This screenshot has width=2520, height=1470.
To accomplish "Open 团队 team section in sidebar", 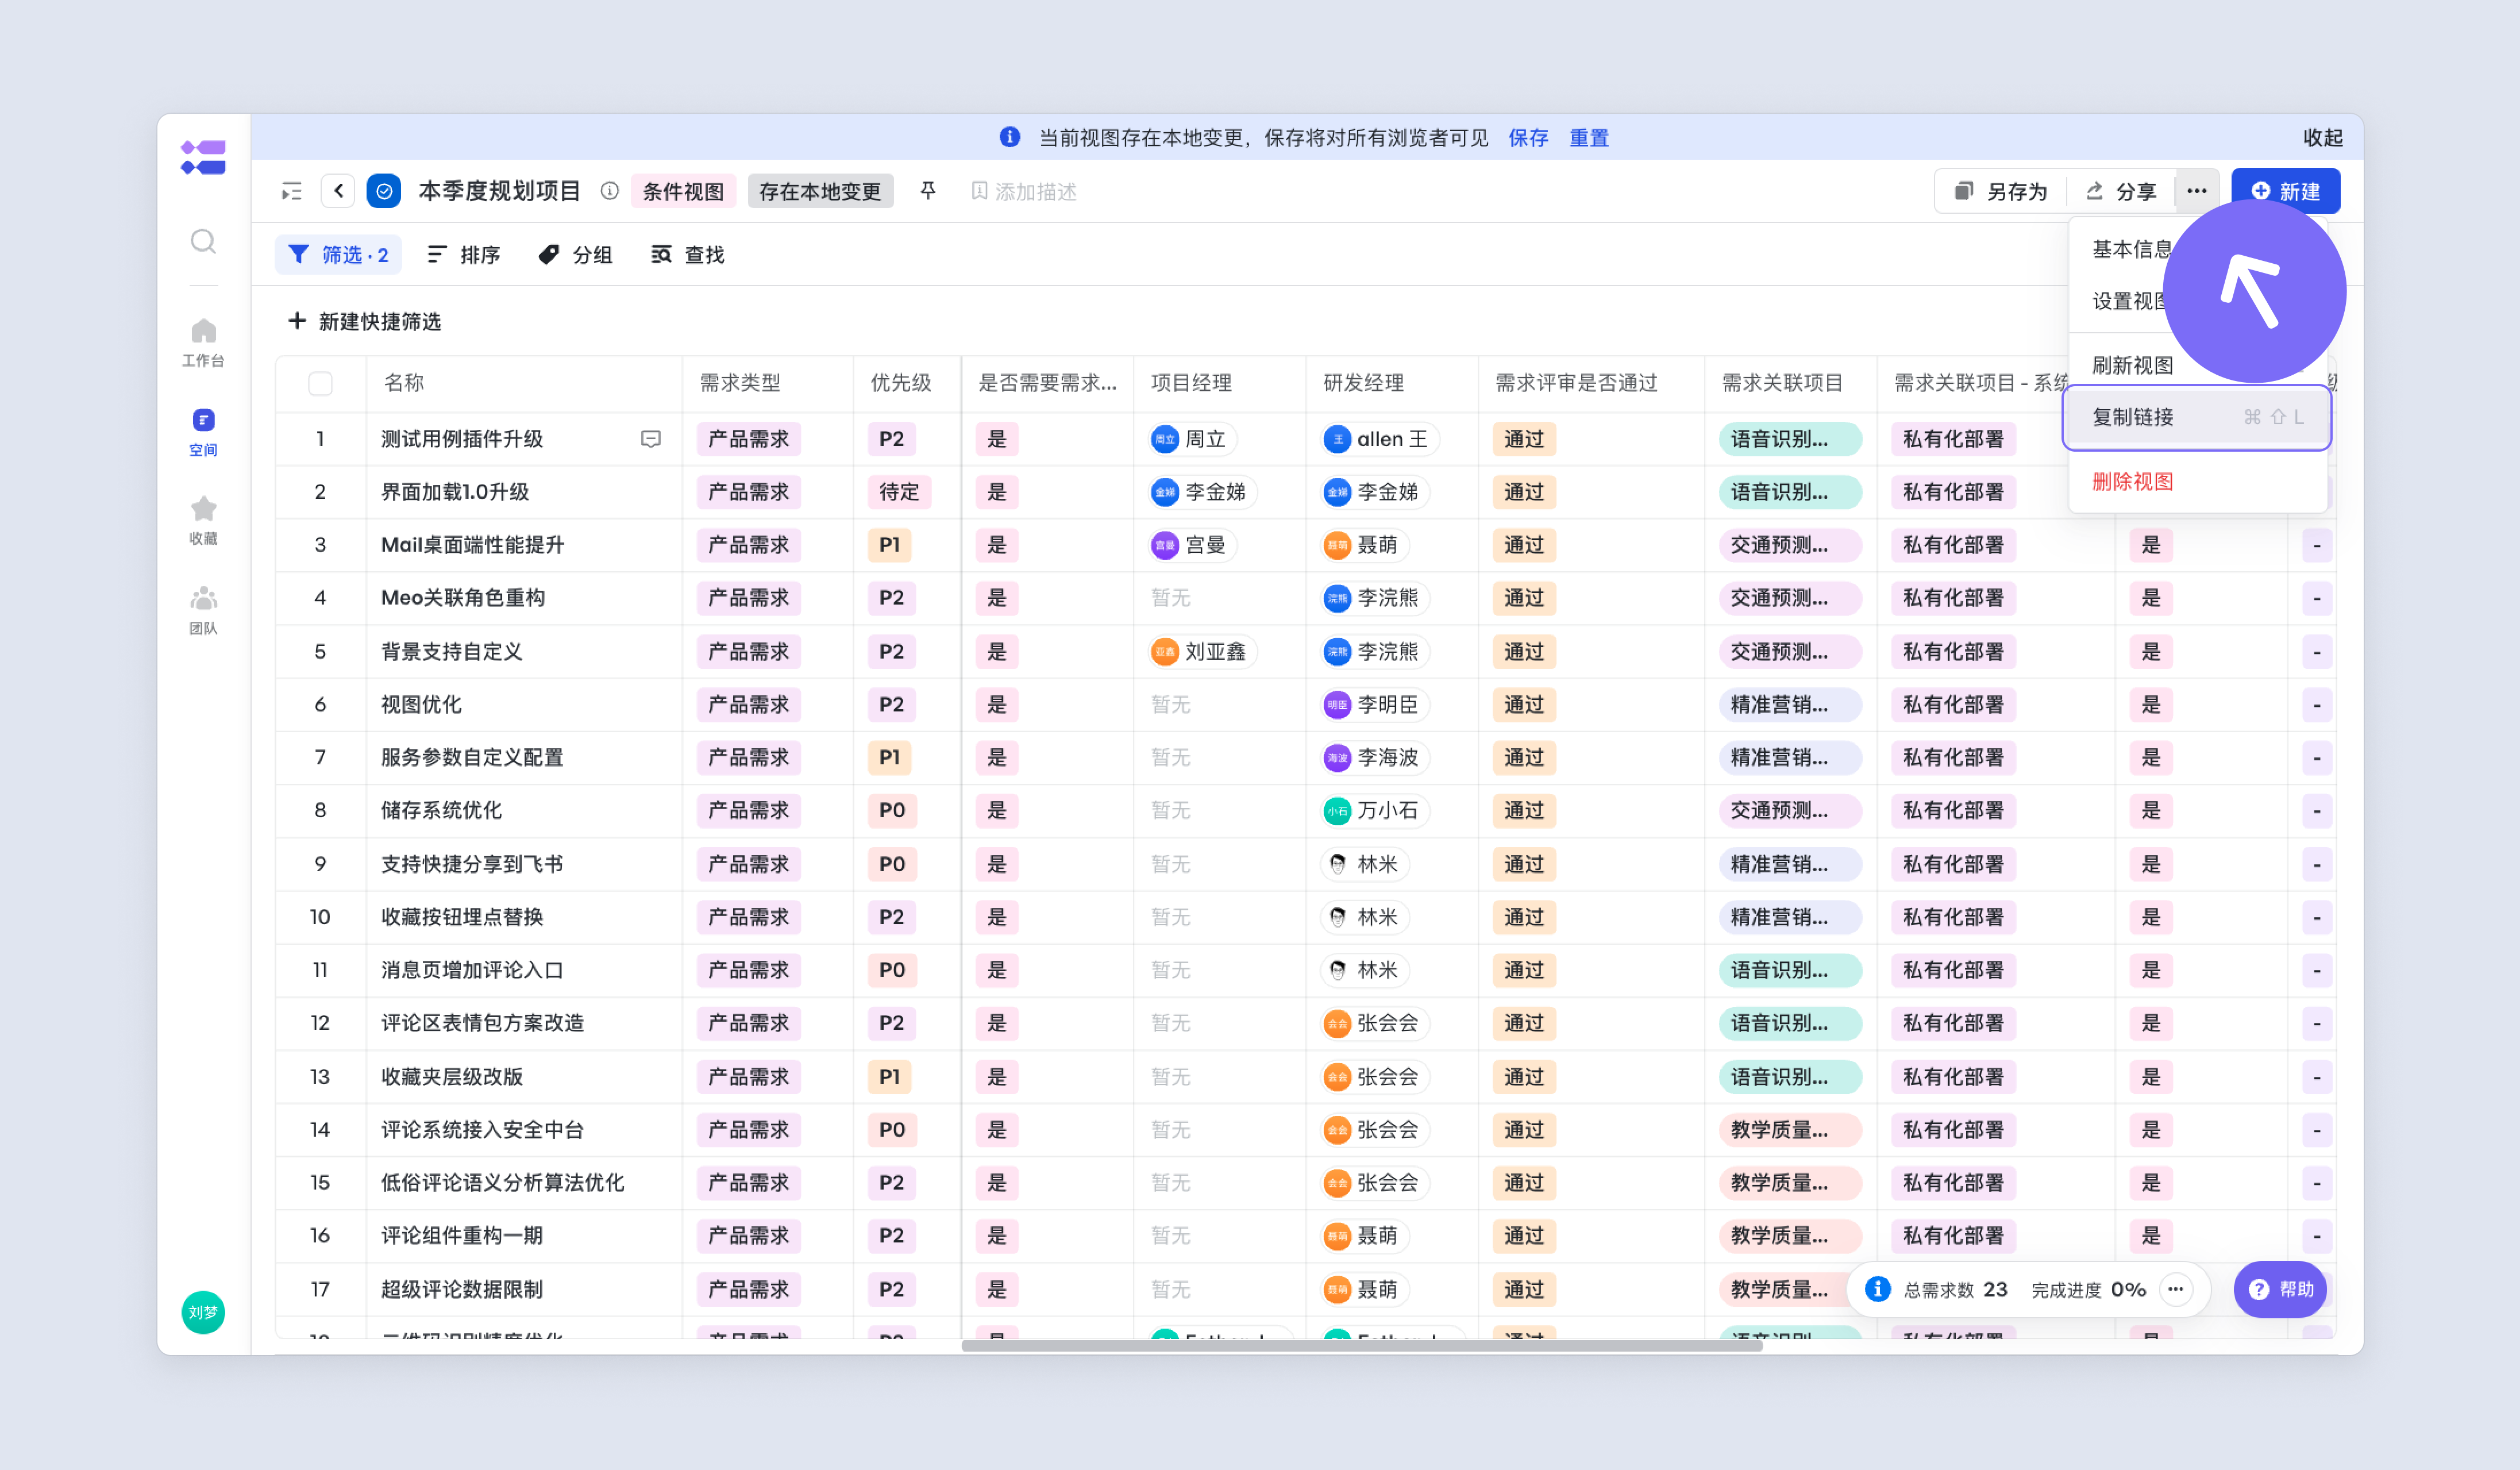I will (203, 610).
